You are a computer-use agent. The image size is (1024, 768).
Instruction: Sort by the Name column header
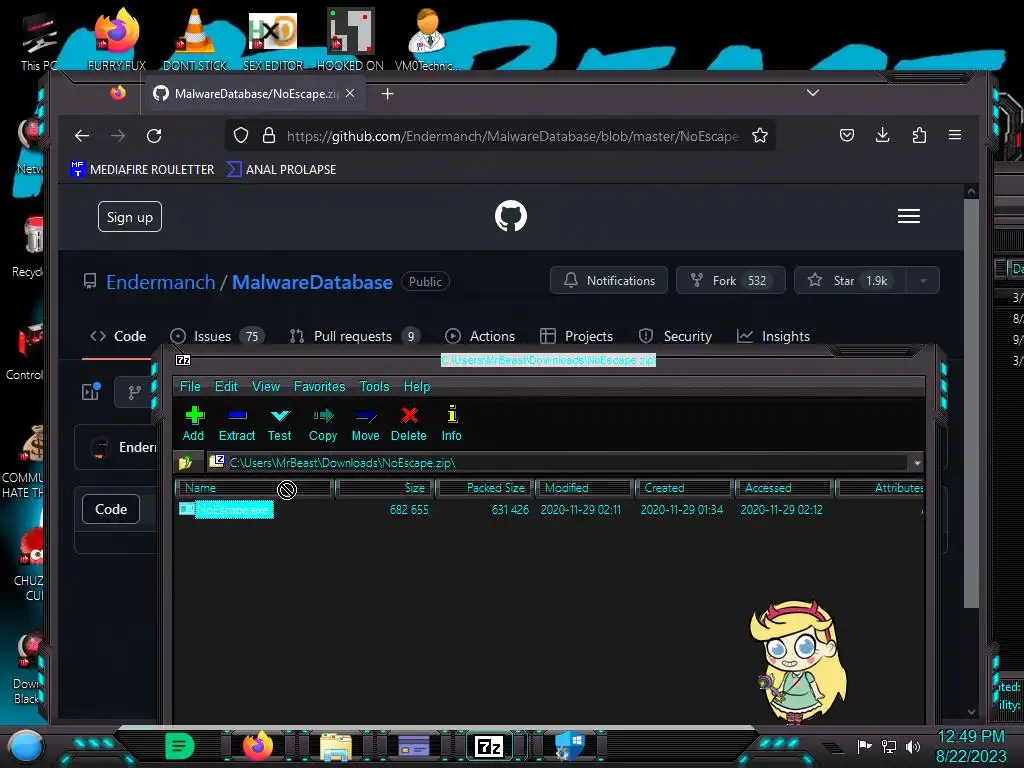pyautogui.click(x=254, y=488)
